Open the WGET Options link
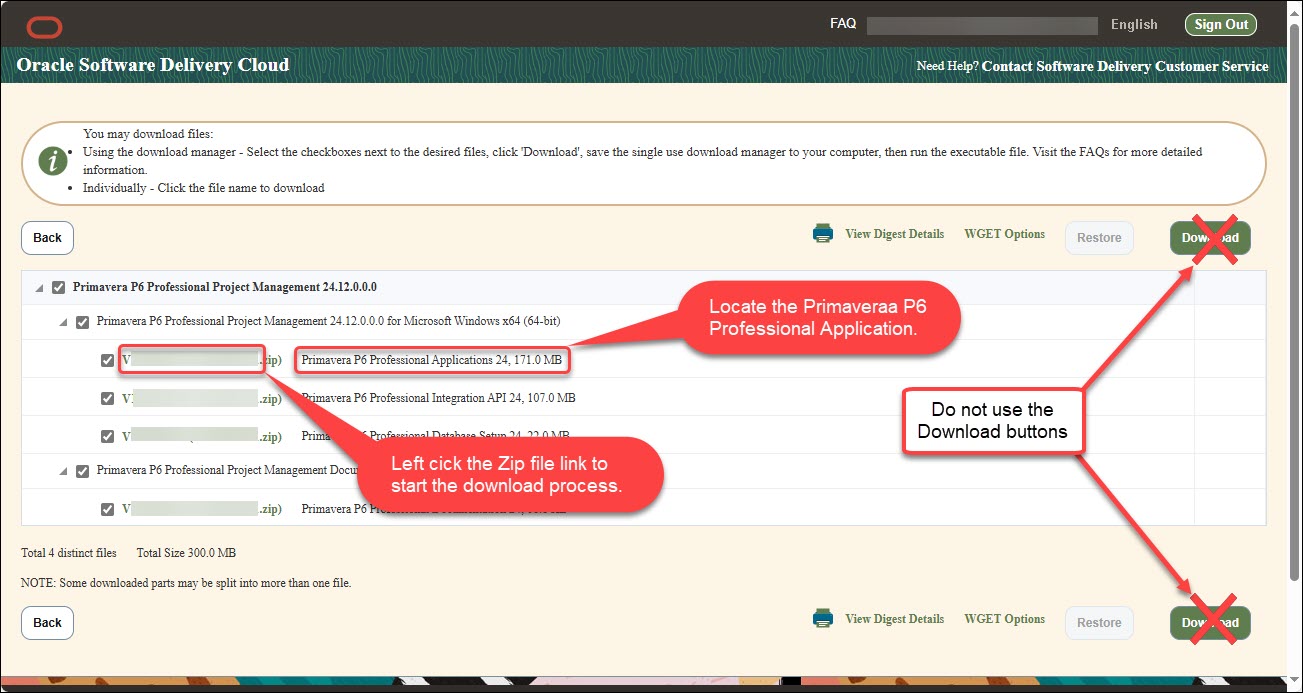The width and height of the screenshot is (1303, 693). 1004,233
